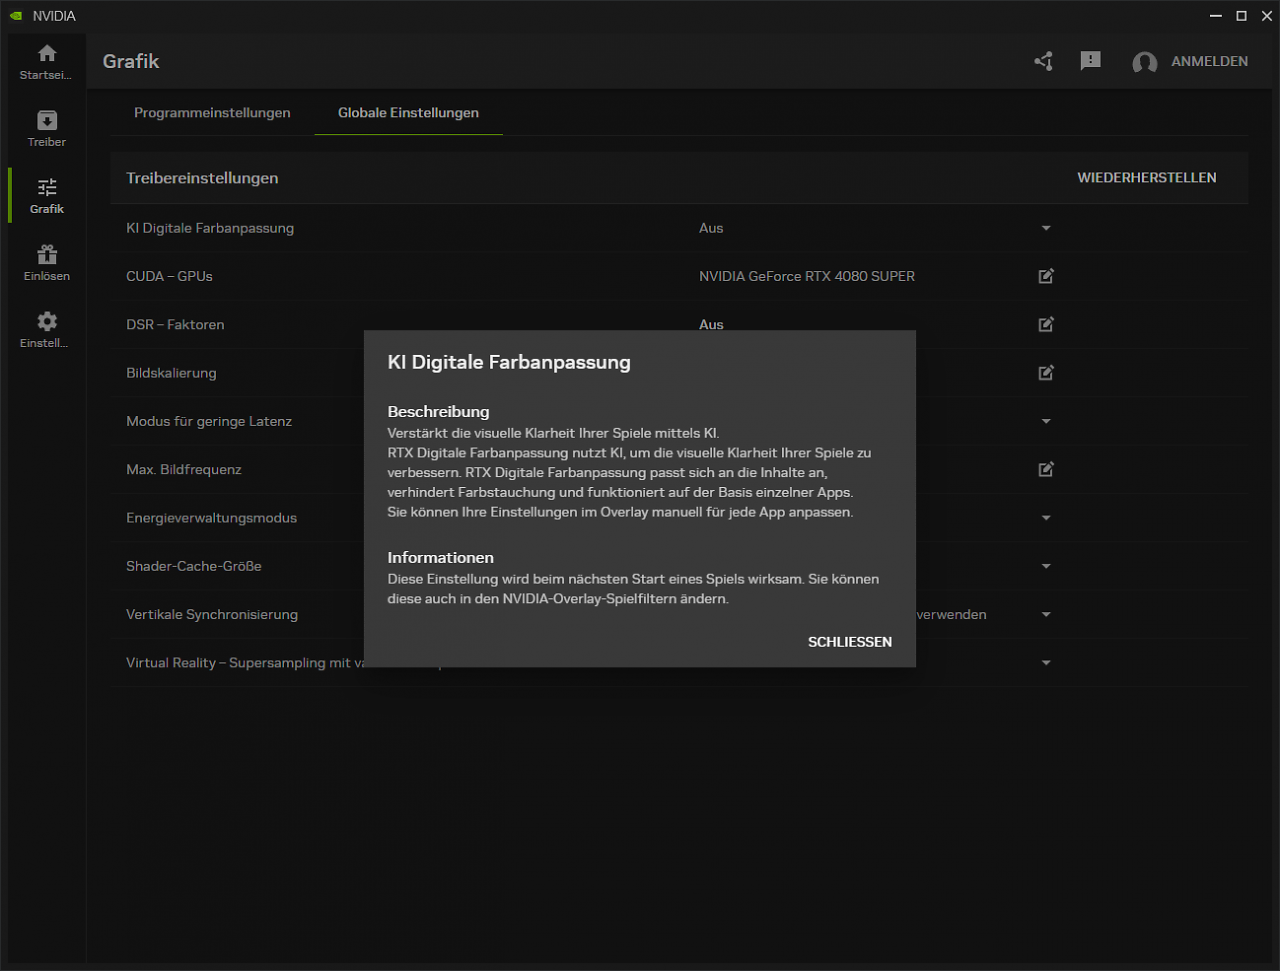Click the Vertikale Synchronisierung row label
This screenshot has width=1280, height=971.
[212, 614]
